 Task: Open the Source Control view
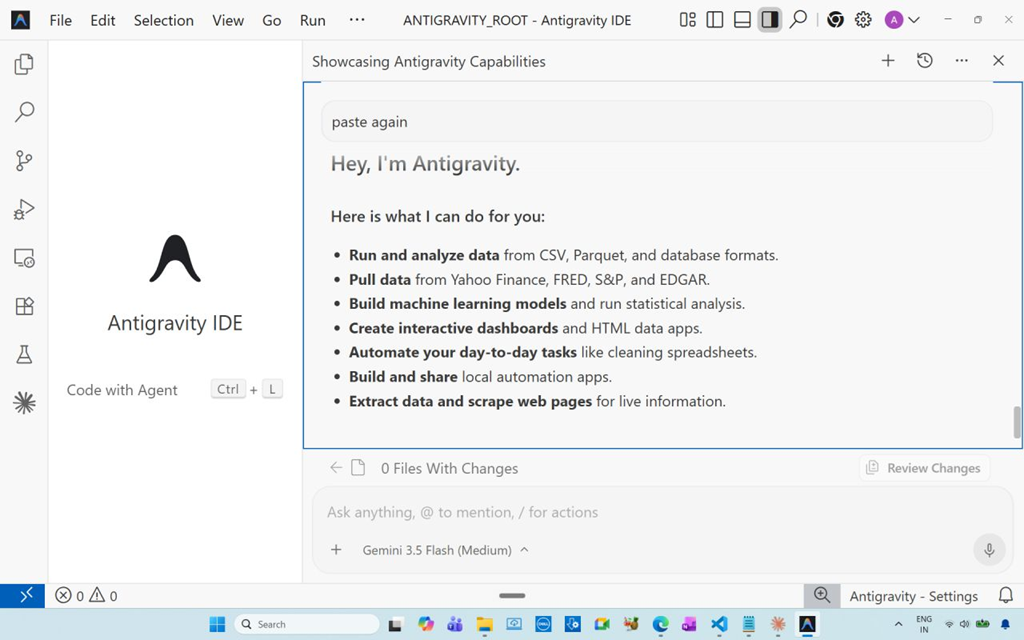(x=24, y=161)
